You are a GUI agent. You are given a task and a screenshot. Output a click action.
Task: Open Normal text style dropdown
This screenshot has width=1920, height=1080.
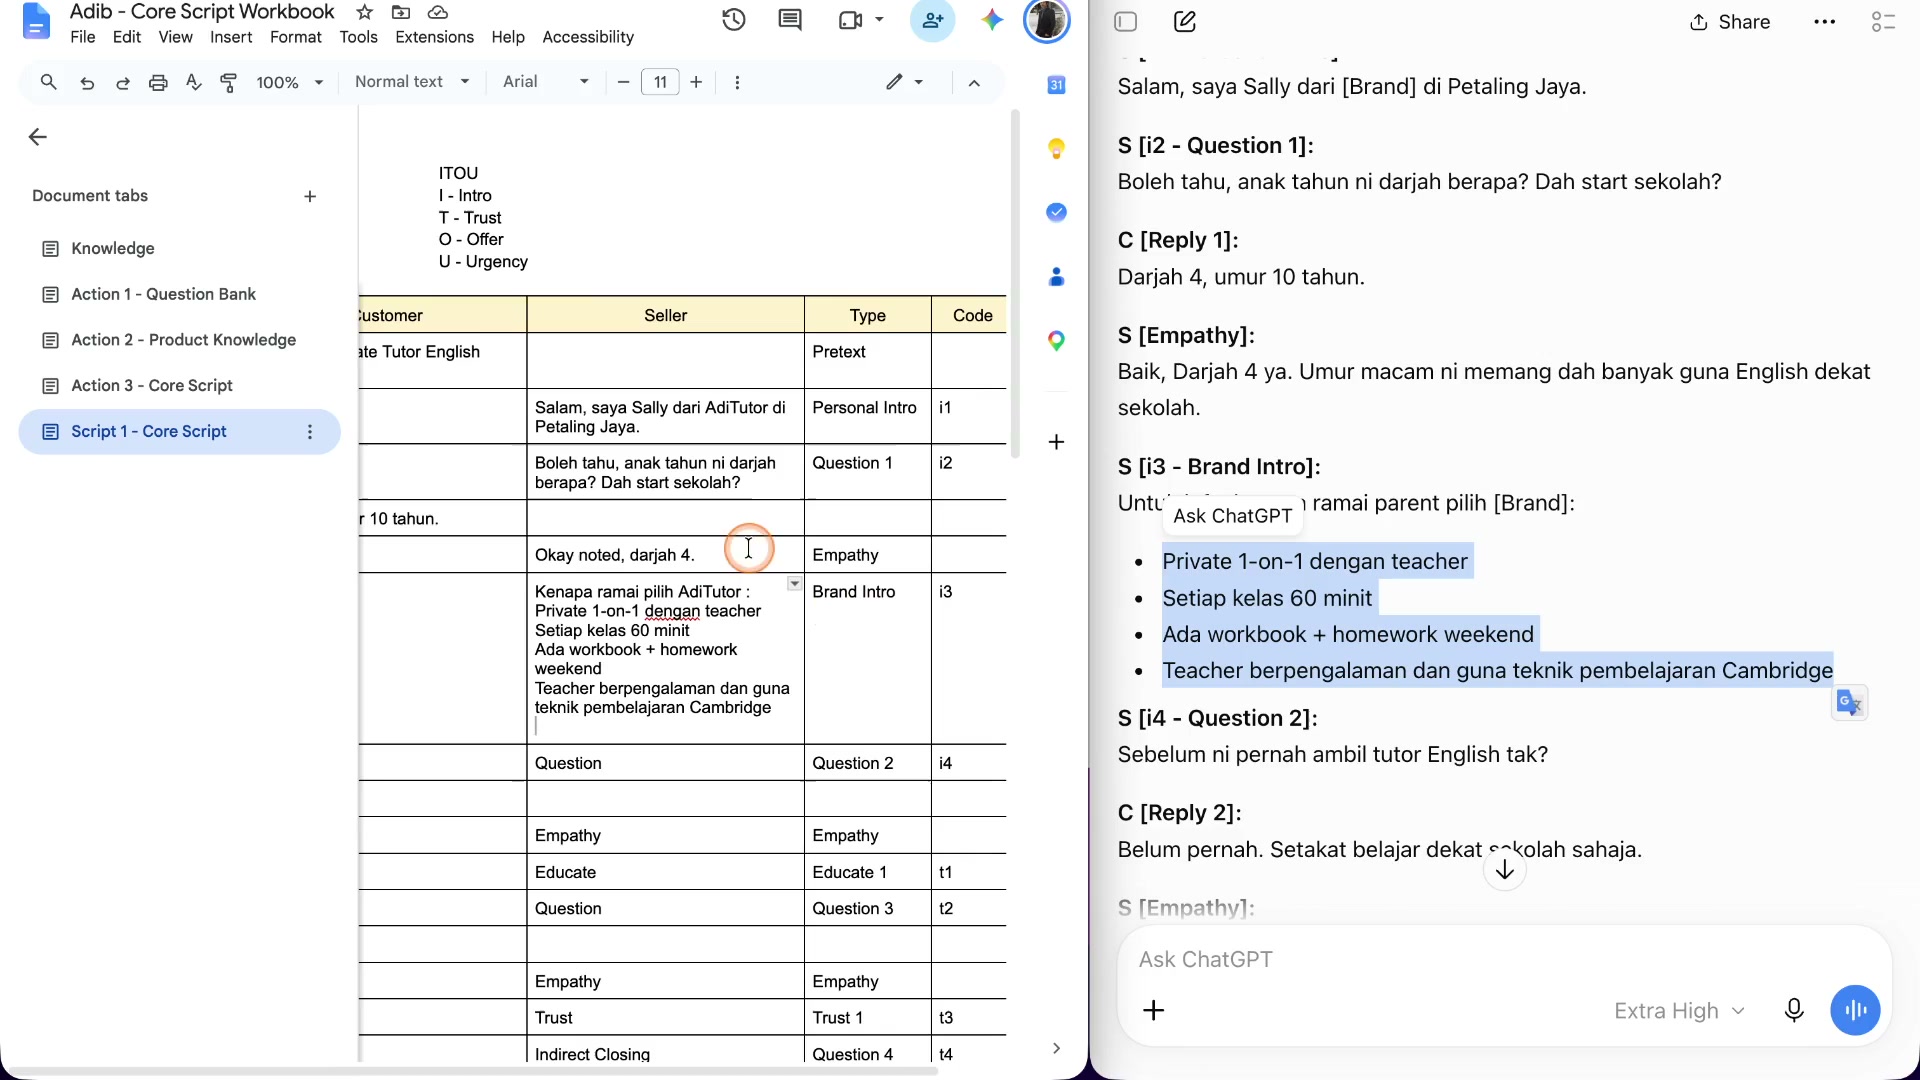click(x=412, y=82)
